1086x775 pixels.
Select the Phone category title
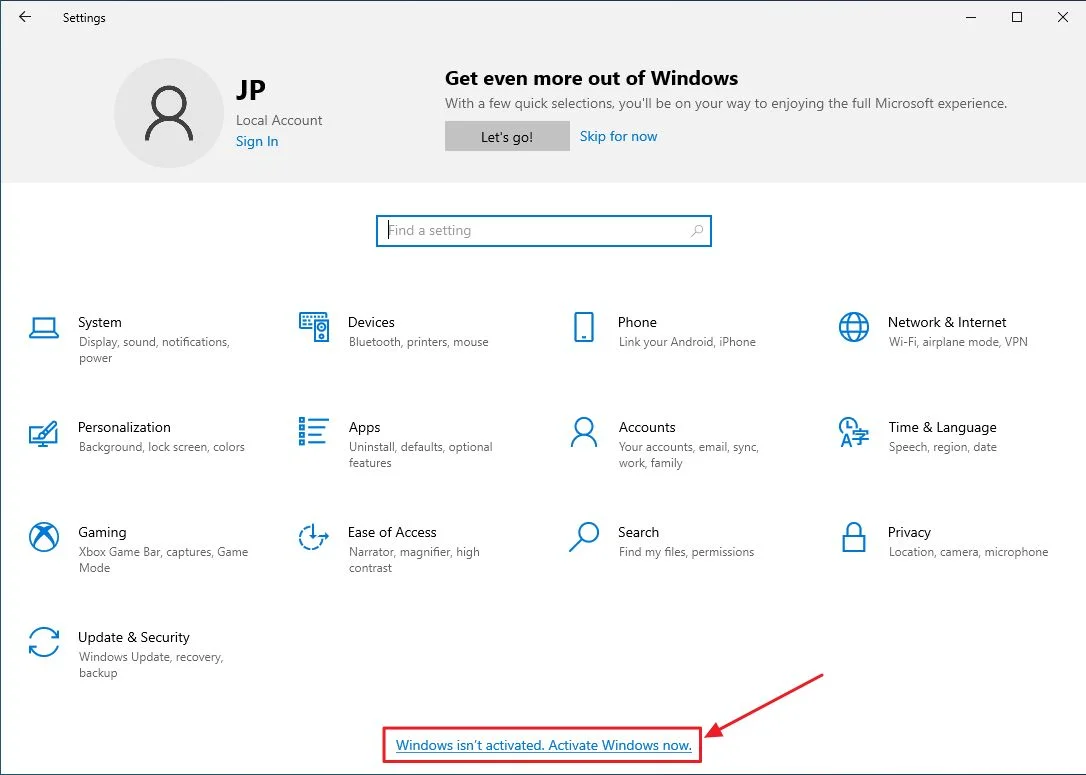(x=637, y=322)
